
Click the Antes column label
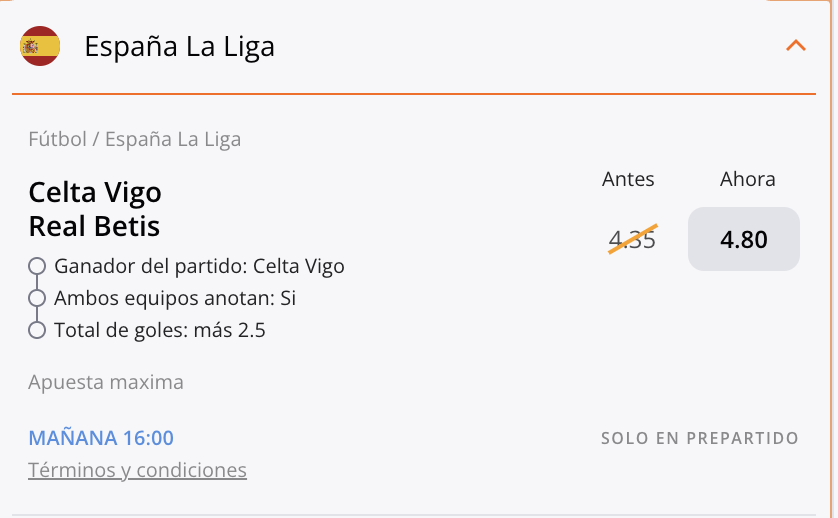628,179
